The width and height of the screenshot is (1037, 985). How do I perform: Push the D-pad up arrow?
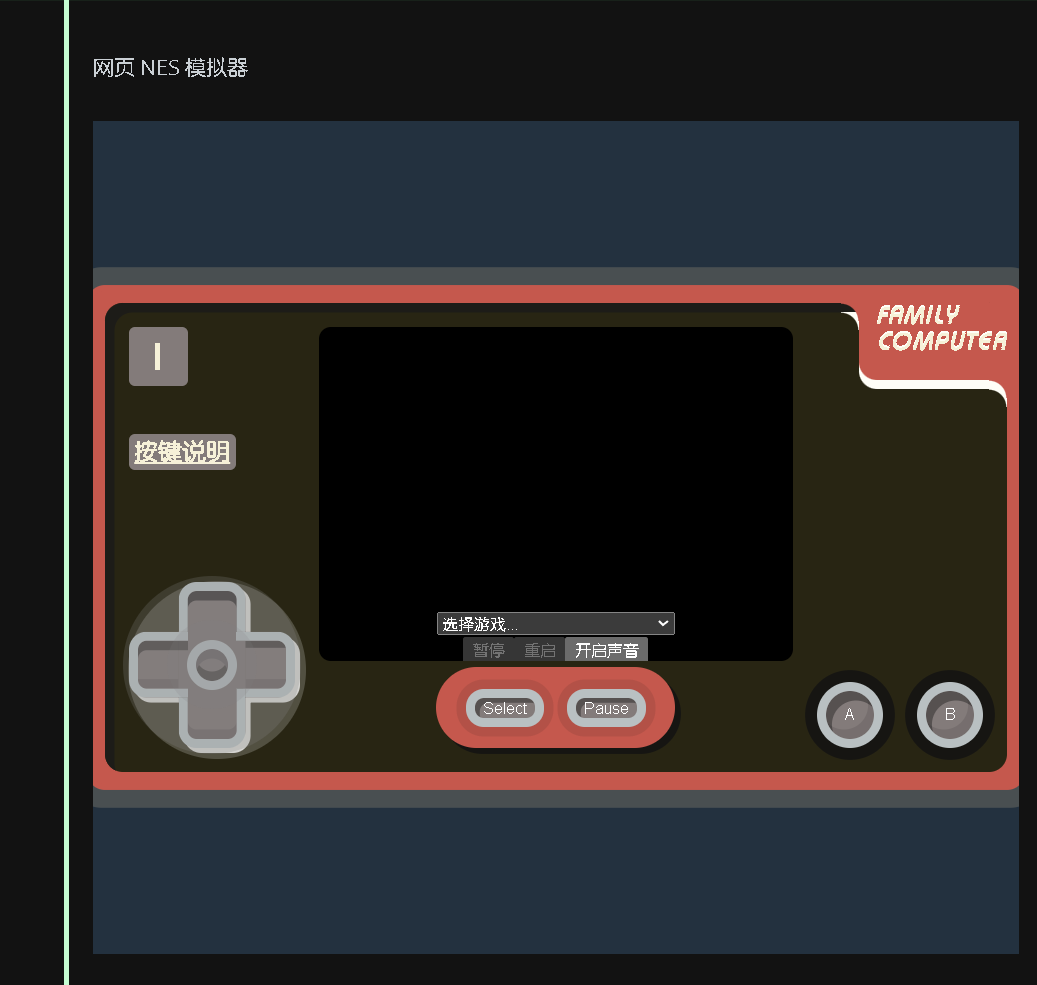pos(212,612)
